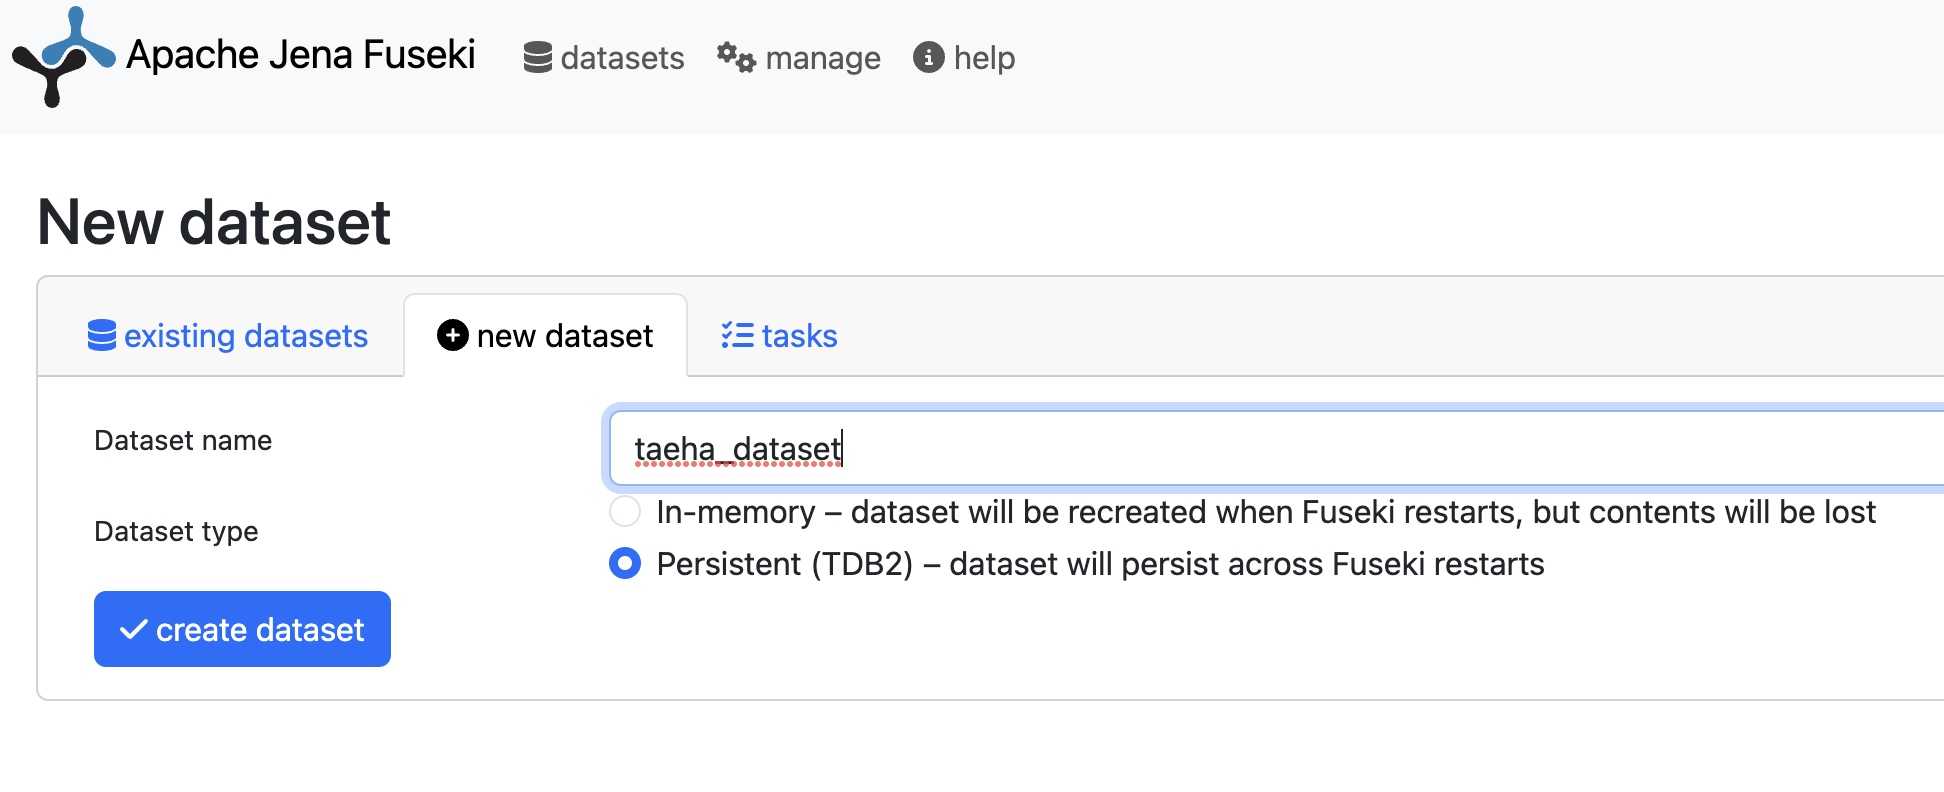This screenshot has height=792, width=1944.
Task: Click the Apache Jena Fuseki title text
Action: [301, 55]
